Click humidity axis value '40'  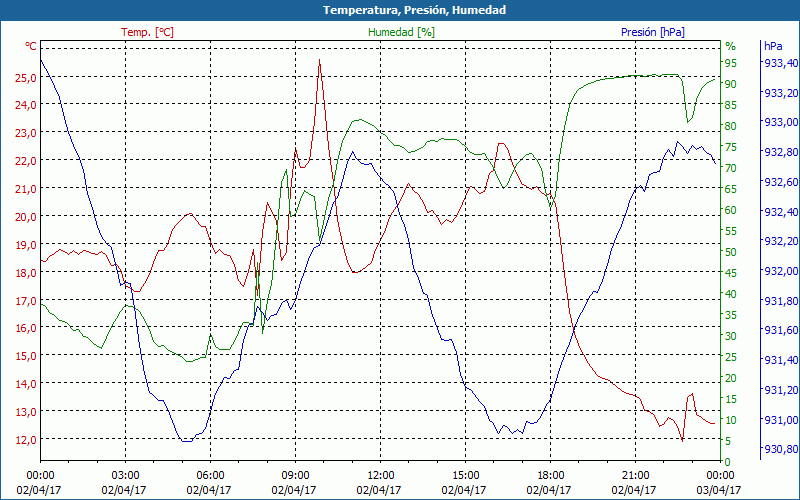click(731, 294)
